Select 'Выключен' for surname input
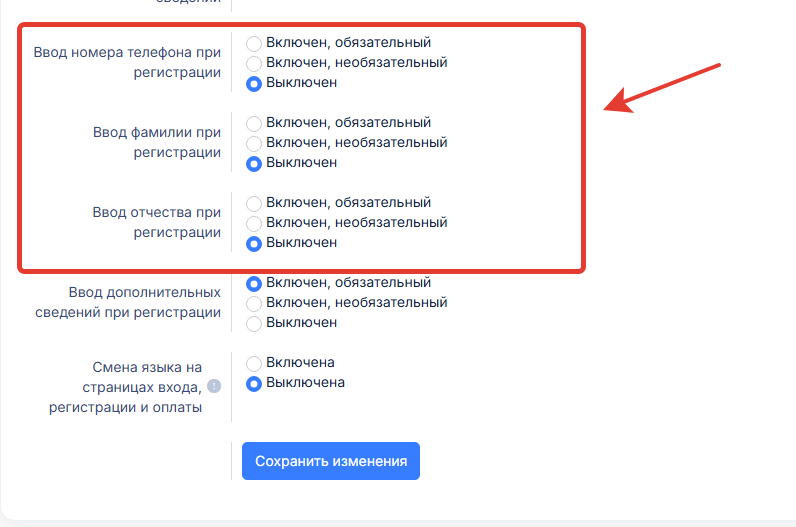The width and height of the screenshot is (796, 527). (254, 163)
